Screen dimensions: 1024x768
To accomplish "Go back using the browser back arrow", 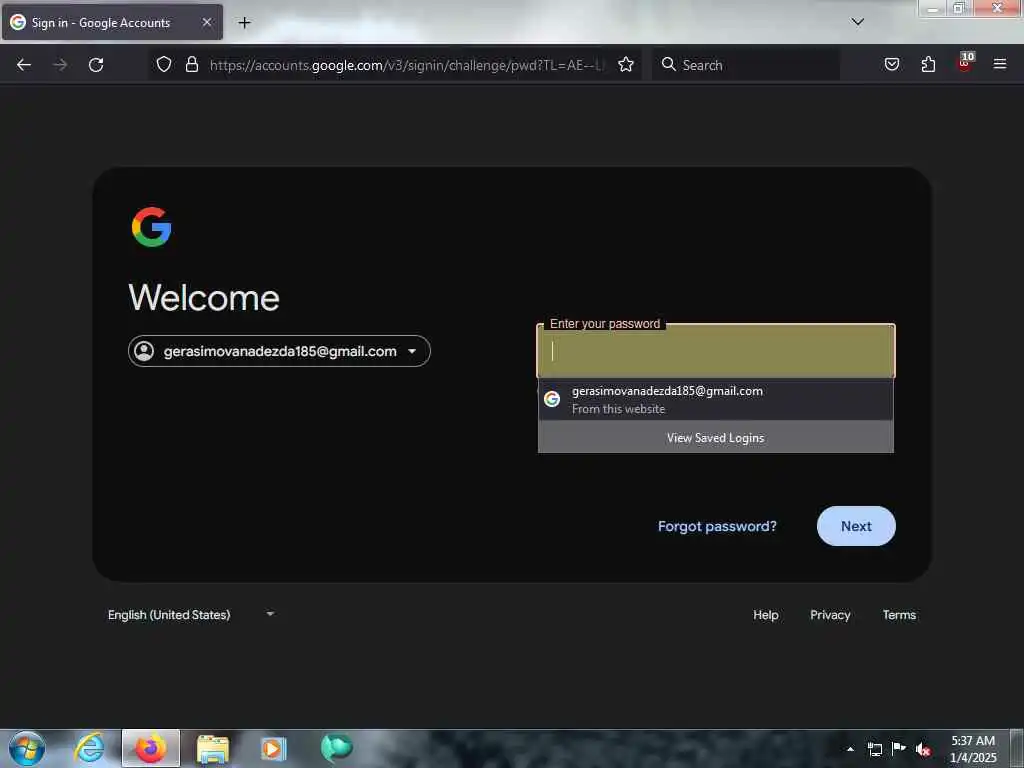I will 24,65.
